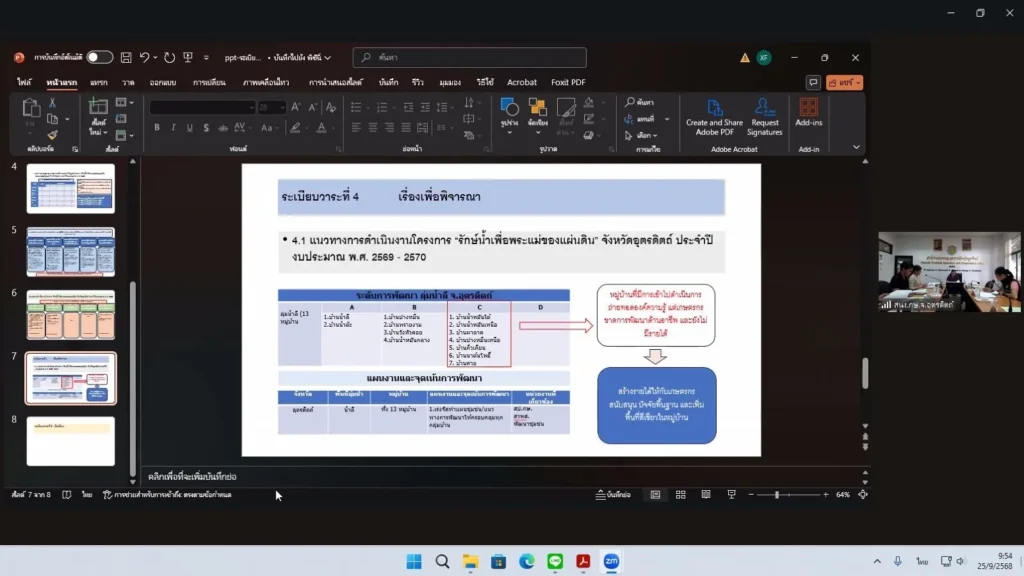Click the Save icon in title bar
This screenshot has height=576, width=1024.
126,58
